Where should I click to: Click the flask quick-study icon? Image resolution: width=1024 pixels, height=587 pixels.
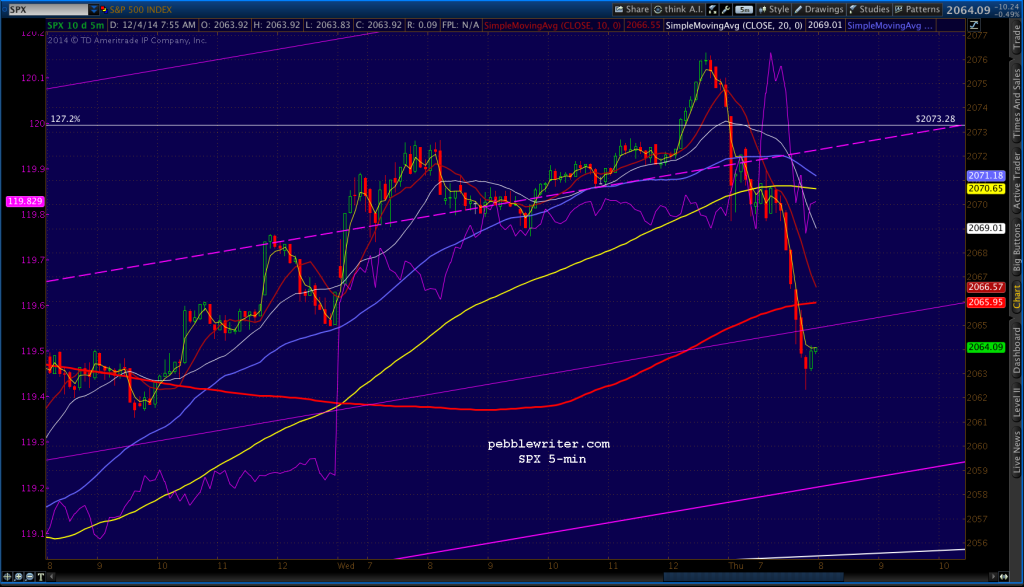tap(712, 9)
